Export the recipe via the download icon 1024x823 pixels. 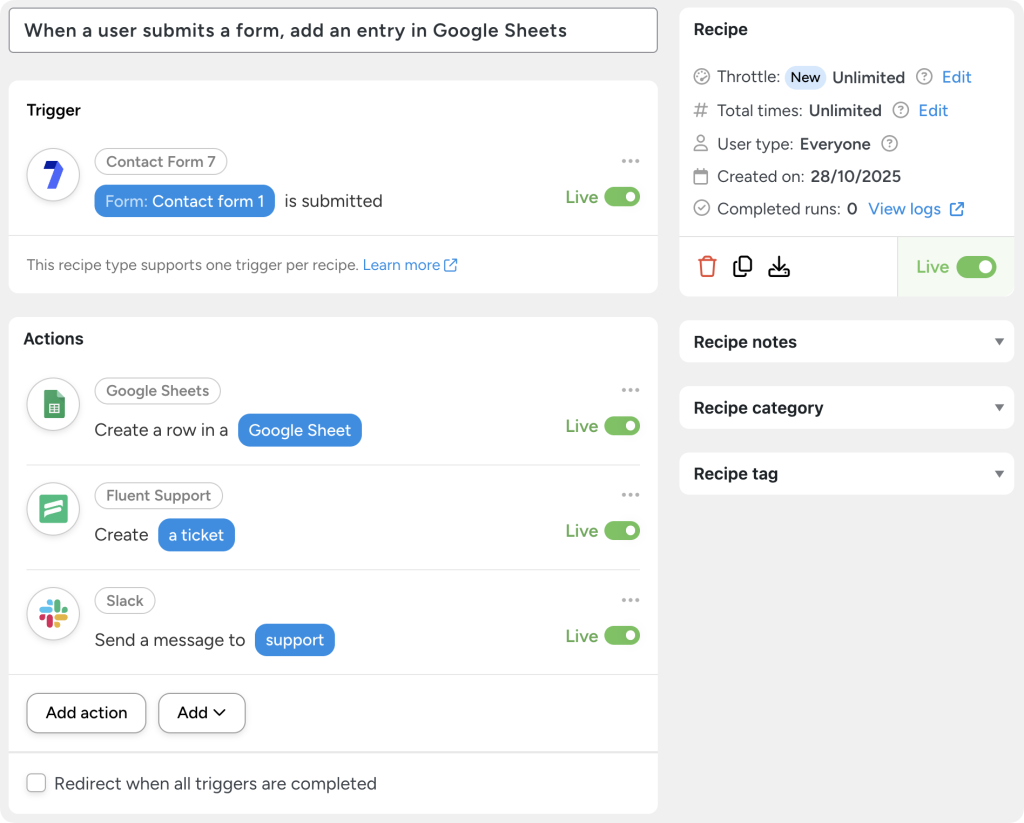(779, 266)
